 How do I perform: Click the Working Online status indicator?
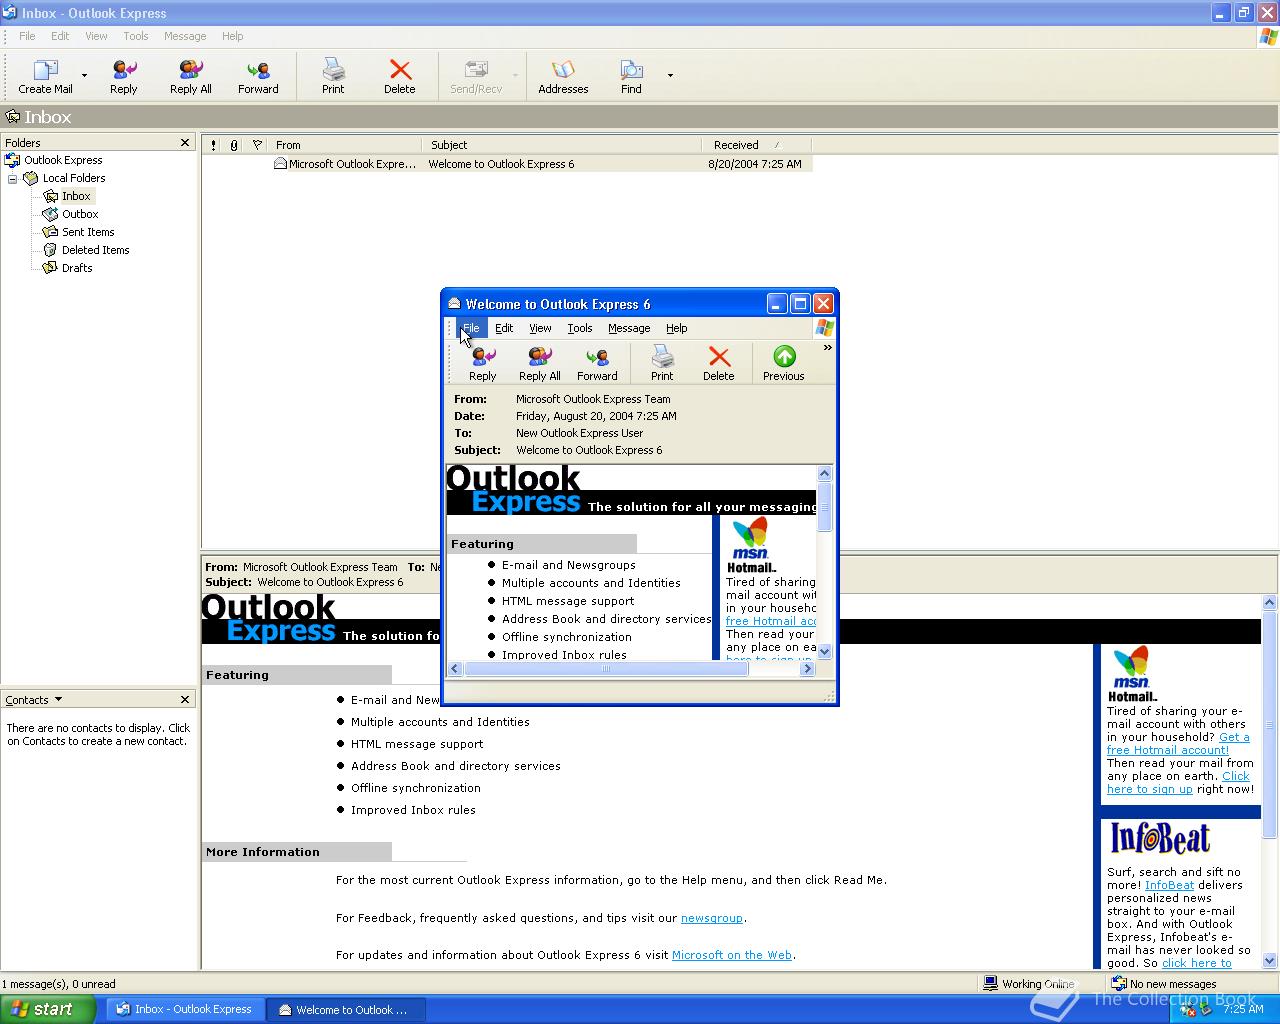click(x=1028, y=984)
